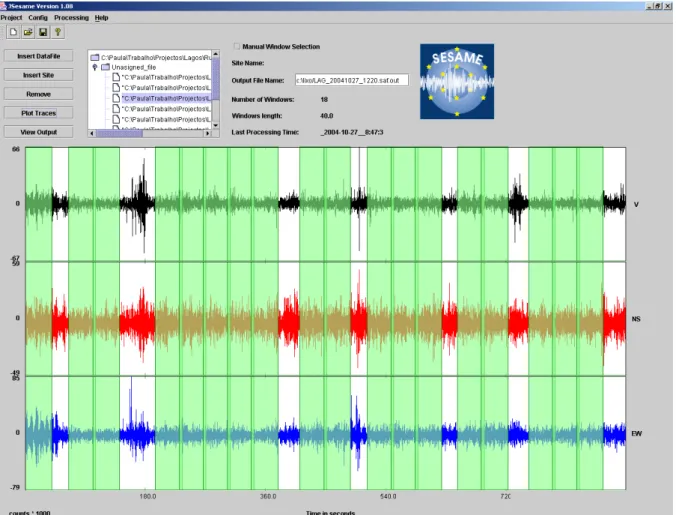Click the V component trace label
This screenshot has width=676, height=515.
[636, 204]
